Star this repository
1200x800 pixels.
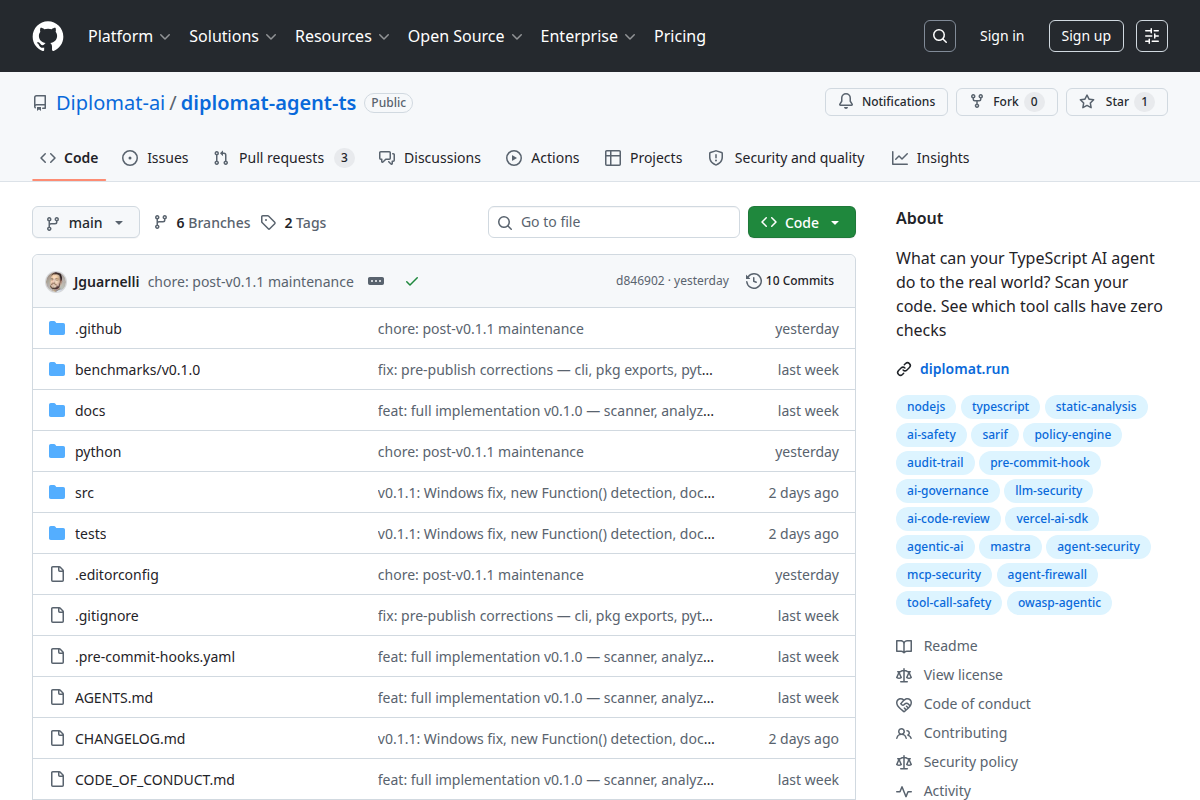[x=1117, y=102]
